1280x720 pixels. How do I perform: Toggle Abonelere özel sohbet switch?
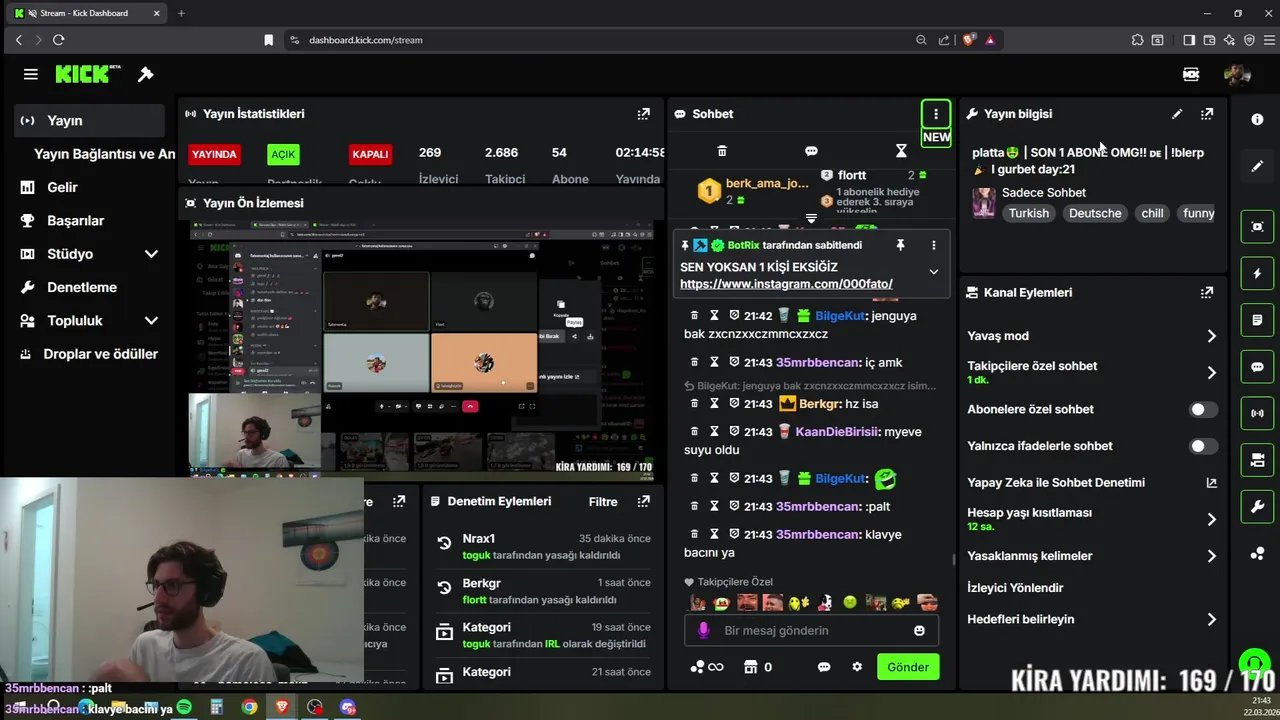click(1203, 409)
